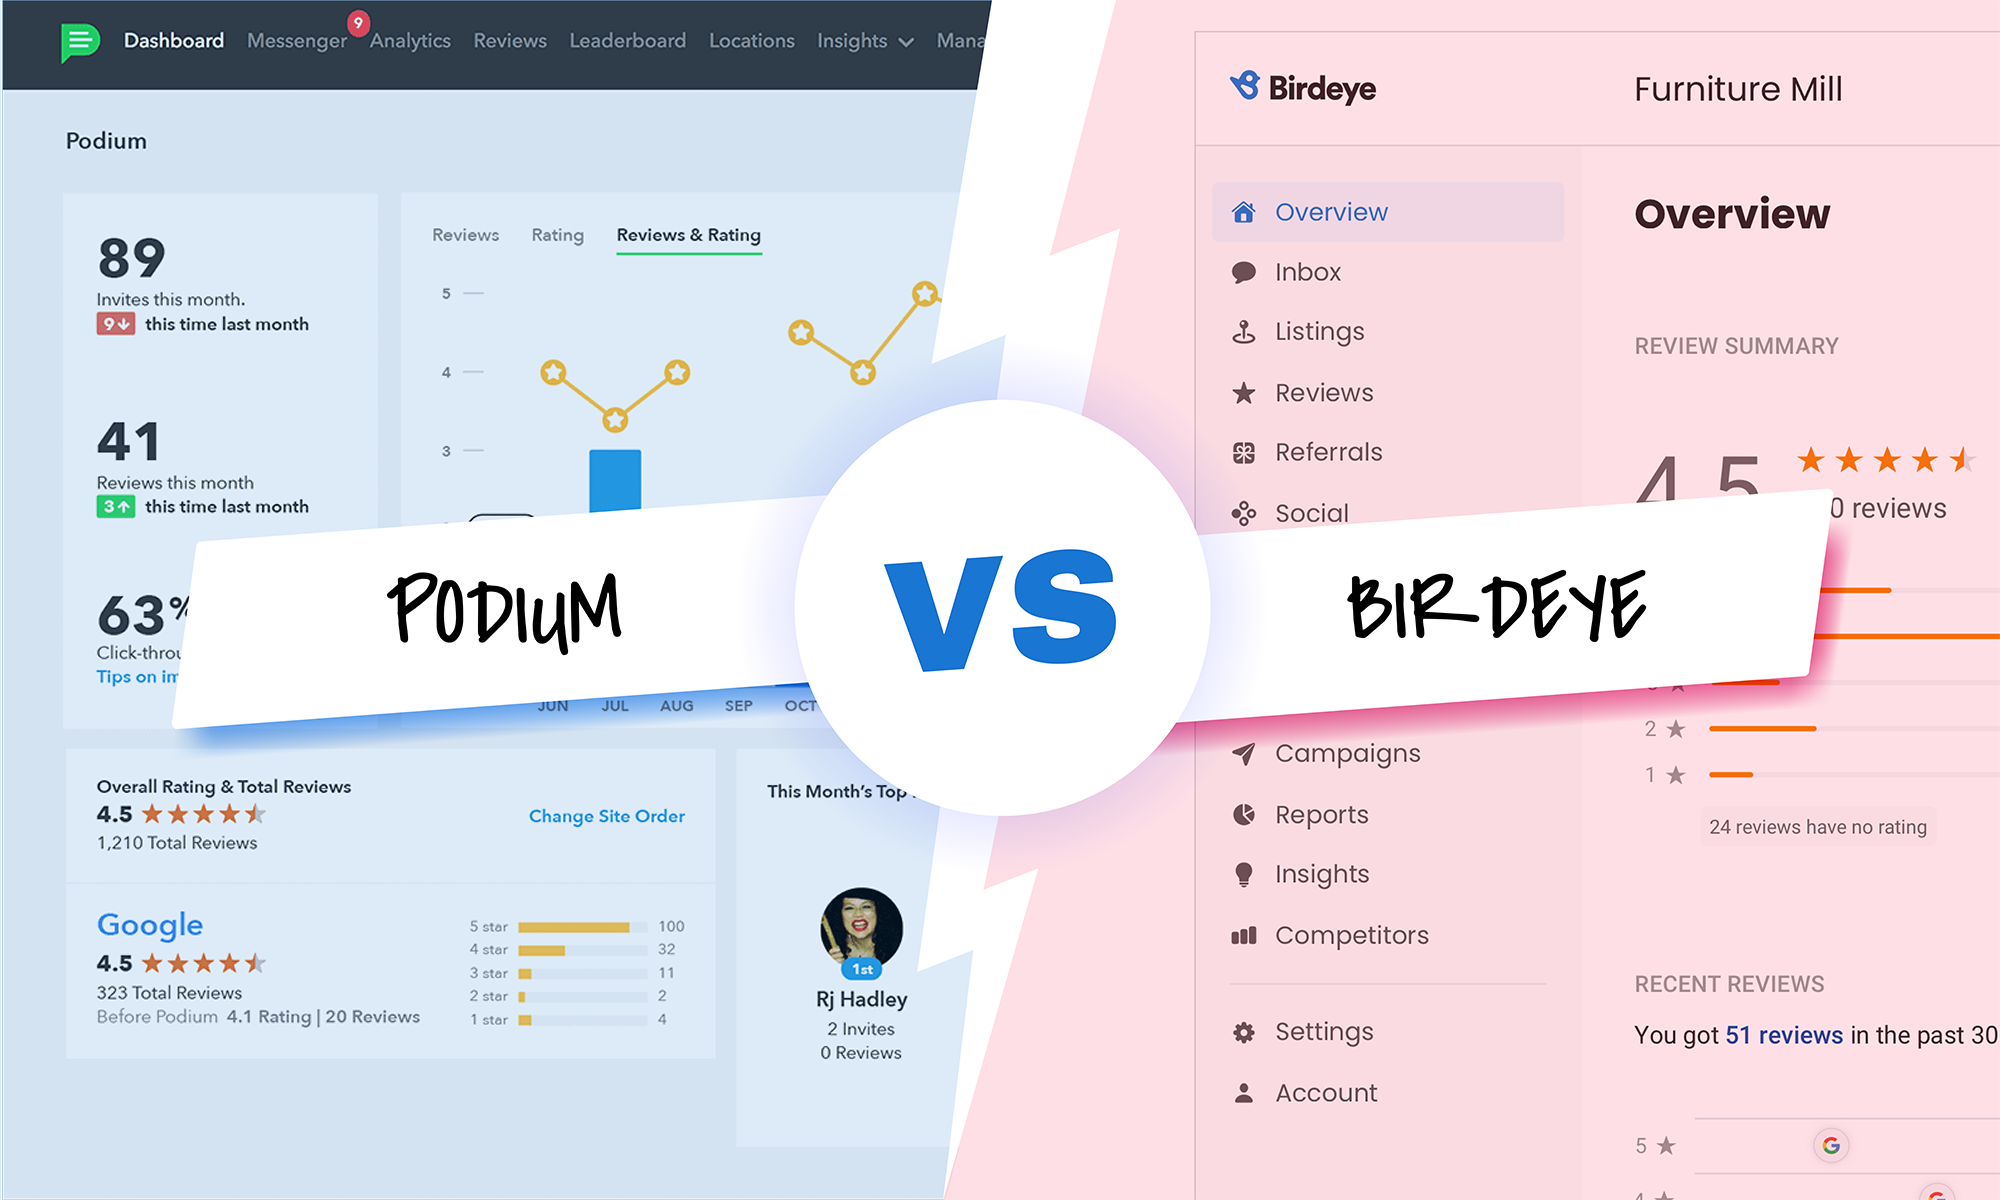Click Change Site Order link in Podium
This screenshot has width=2000, height=1200.
(606, 814)
